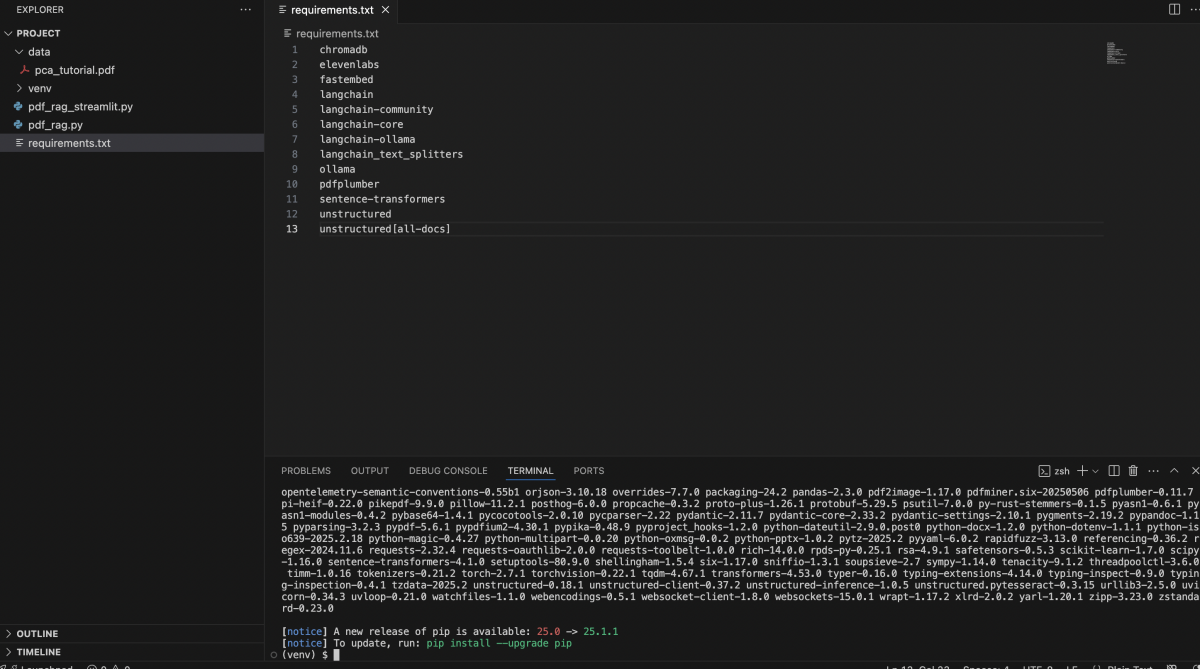Click 'fastembed' on line 3
The height and width of the screenshot is (669, 1200).
[x=346, y=80]
